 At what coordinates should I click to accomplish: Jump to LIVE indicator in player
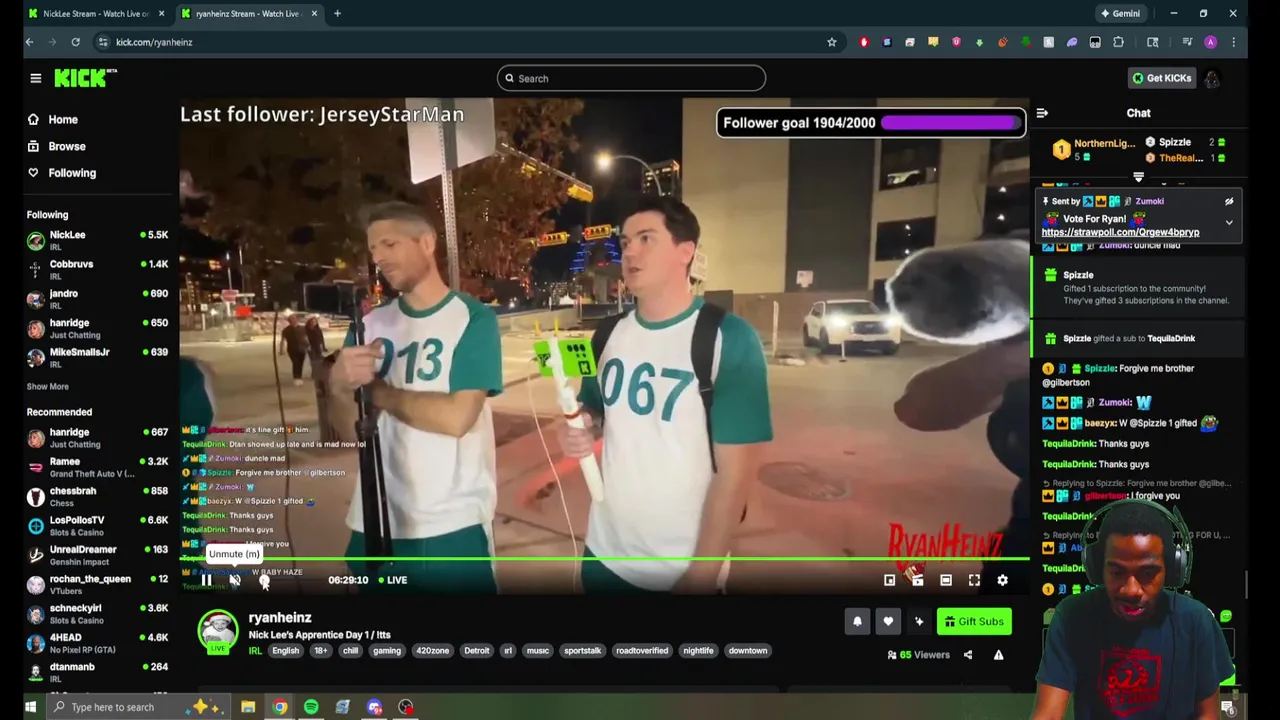tap(393, 580)
